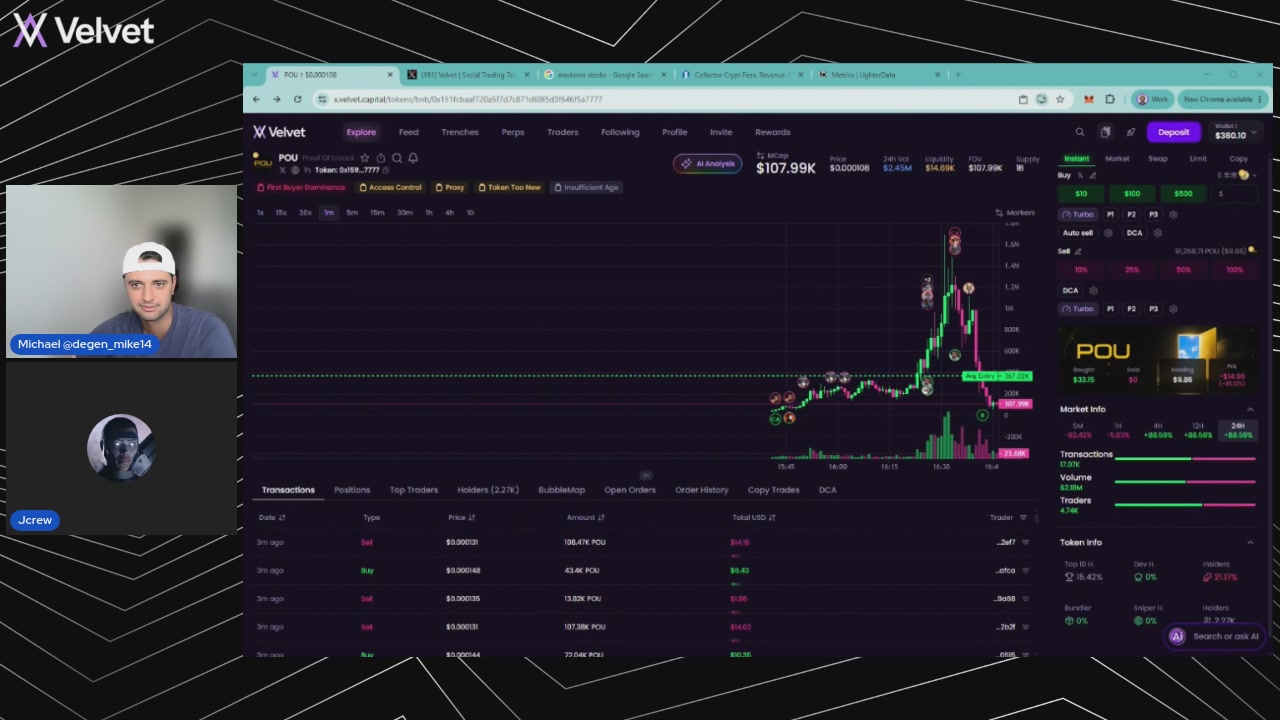Select the P1 buy preset
1280x720 pixels.
point(1110,214)
